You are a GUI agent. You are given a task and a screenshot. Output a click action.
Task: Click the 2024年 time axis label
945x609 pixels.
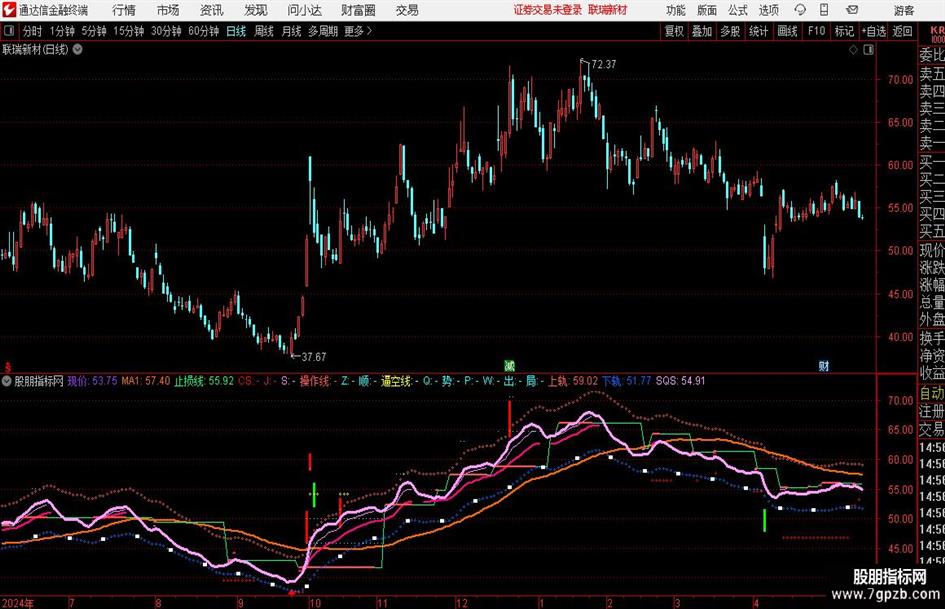17,603
